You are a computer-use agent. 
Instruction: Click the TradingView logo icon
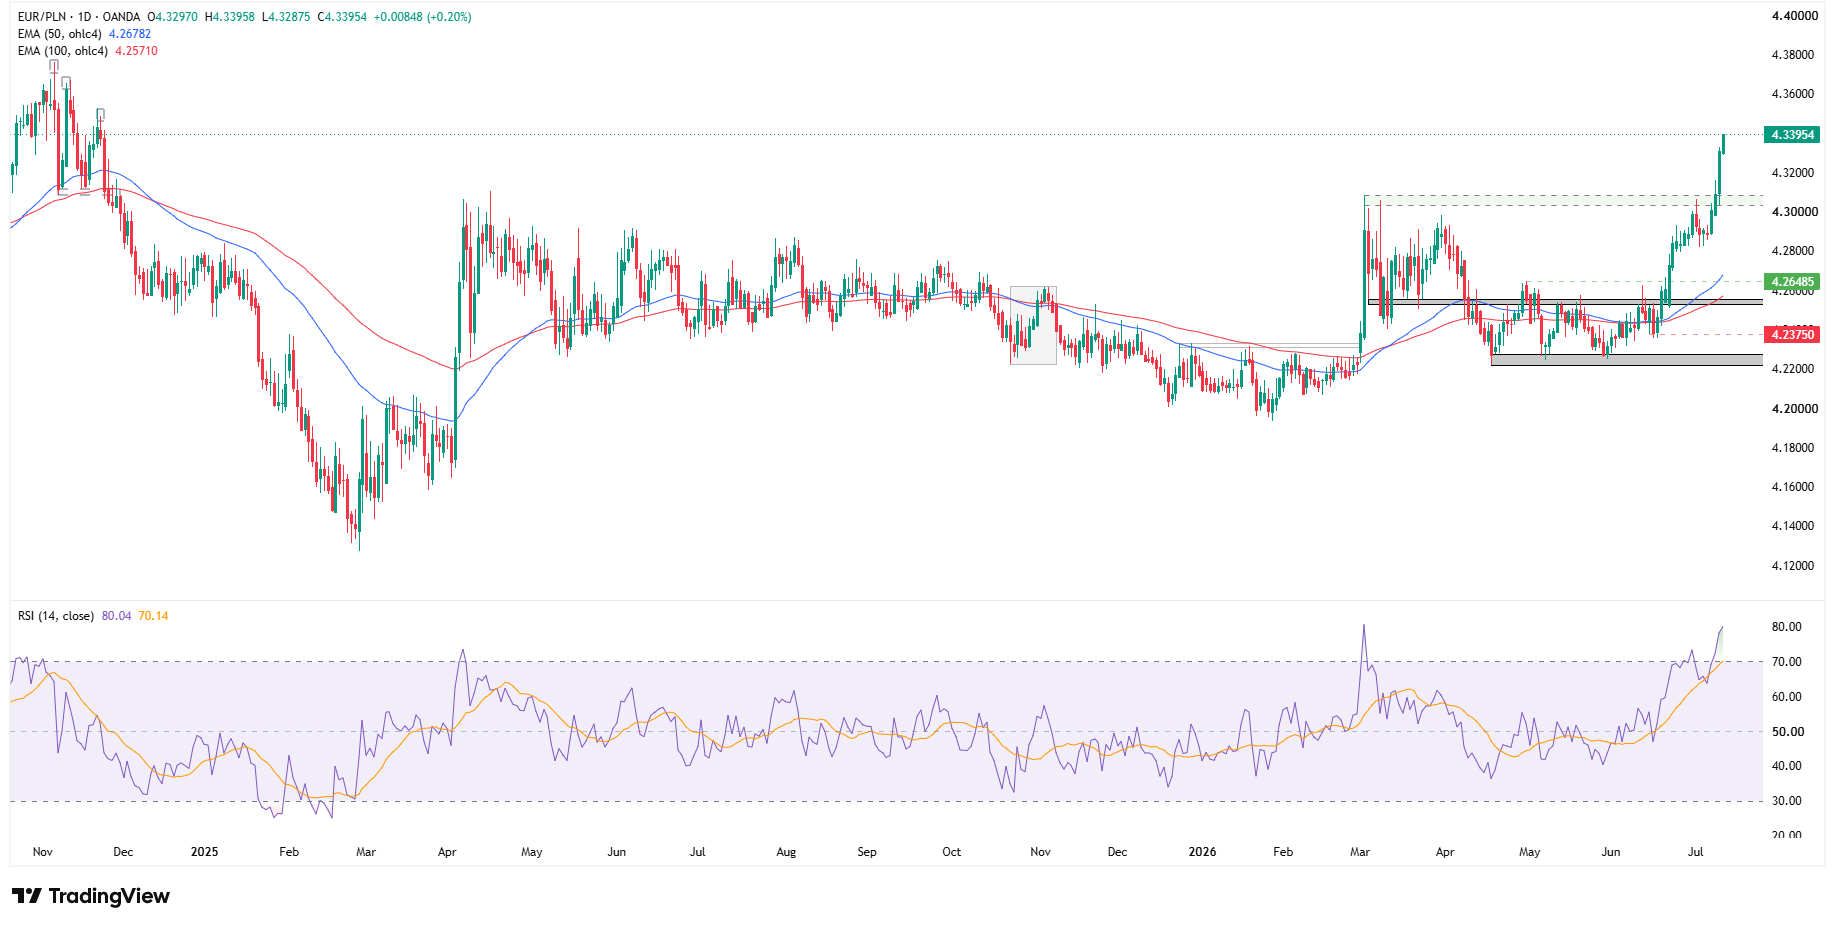(x=27, y=896)
